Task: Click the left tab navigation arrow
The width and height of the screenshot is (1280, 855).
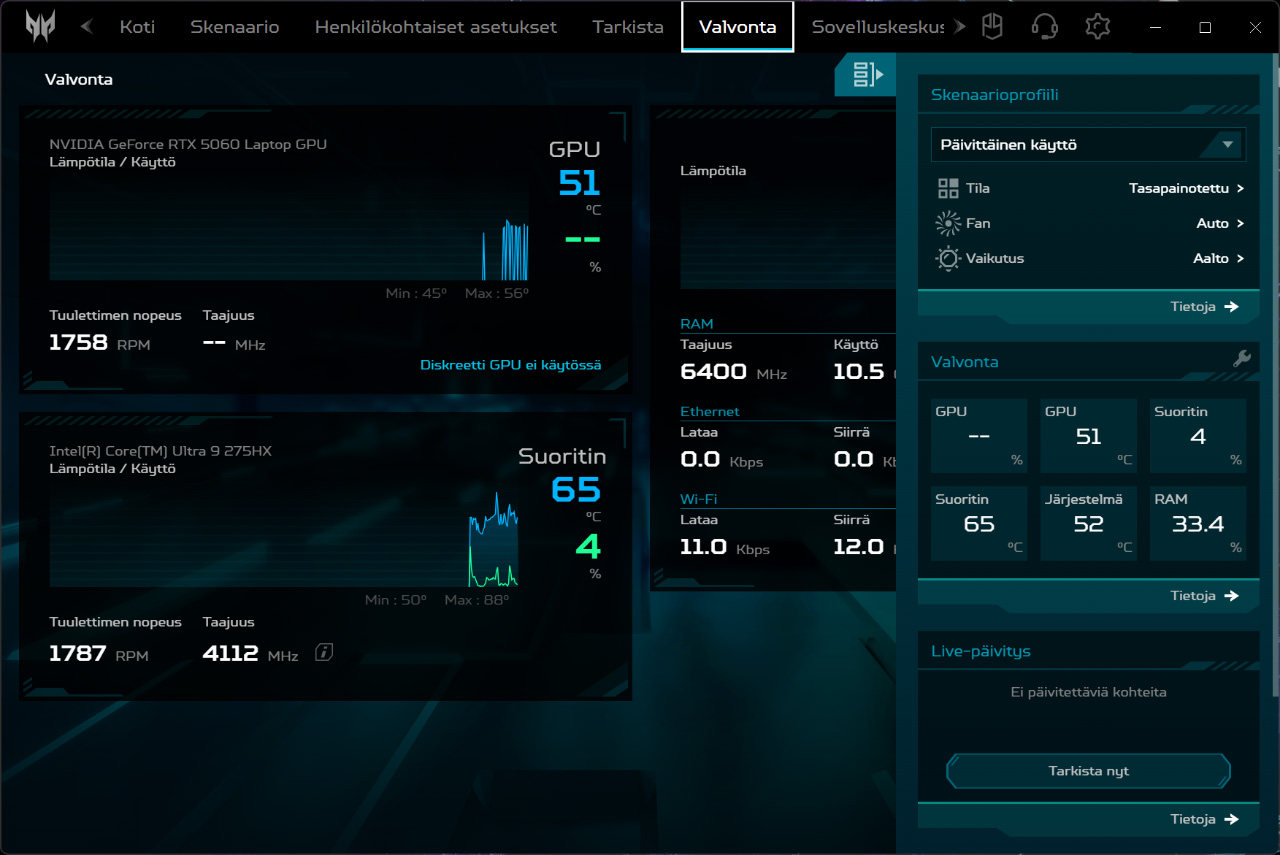Action: click(x=87, y=27)
